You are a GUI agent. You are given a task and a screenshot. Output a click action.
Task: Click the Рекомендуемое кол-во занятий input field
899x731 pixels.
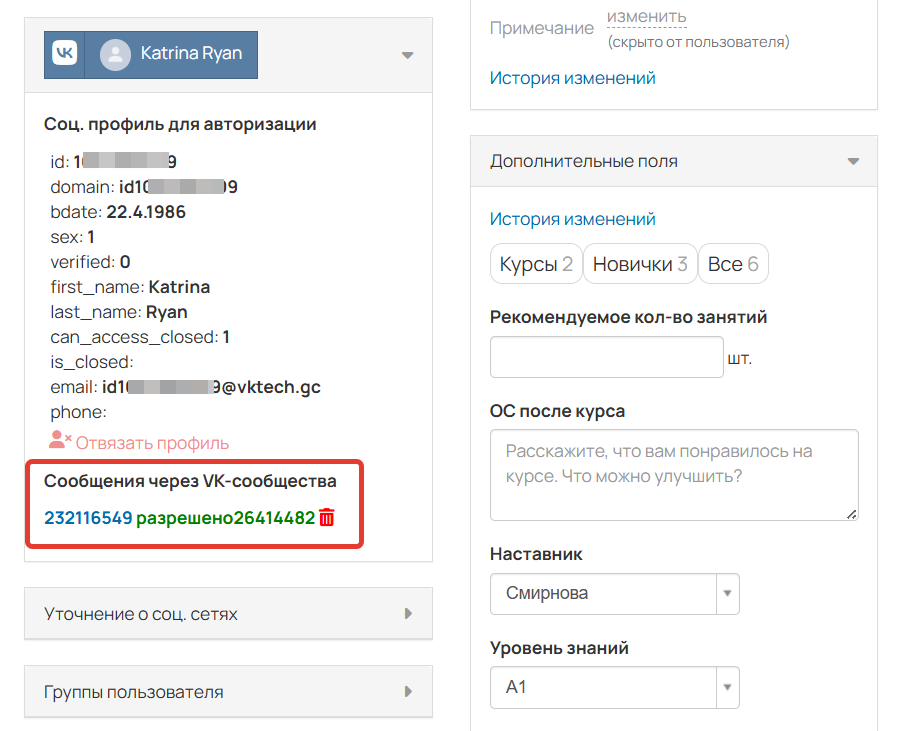tap(606, 357)
